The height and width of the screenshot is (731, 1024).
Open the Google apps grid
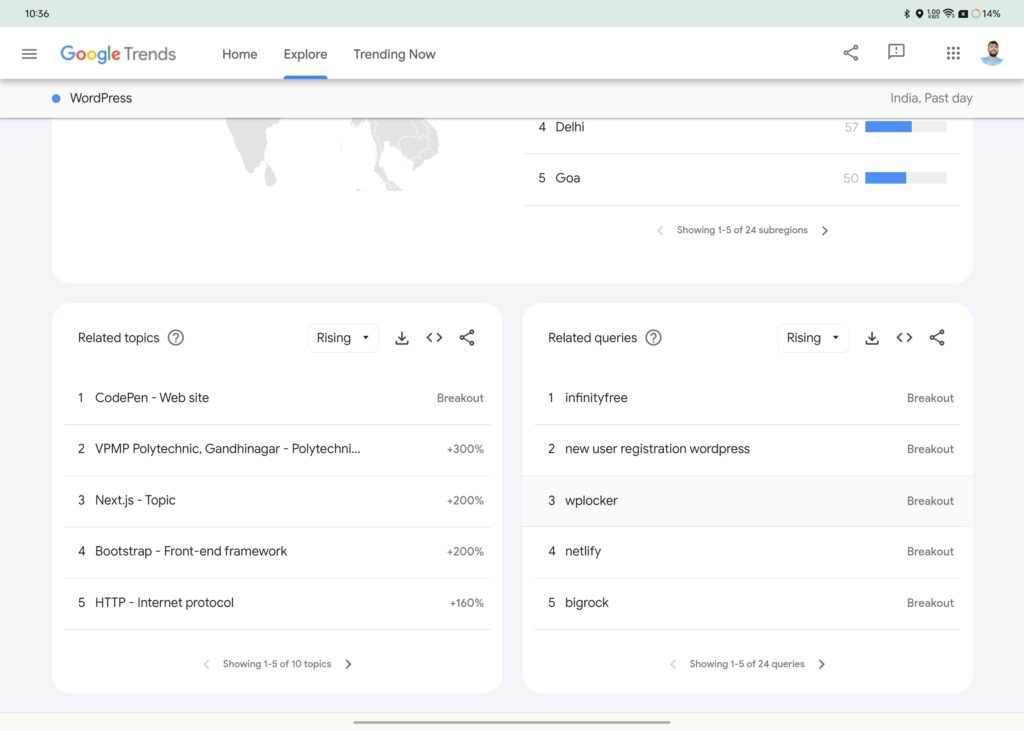click(953, 53)
